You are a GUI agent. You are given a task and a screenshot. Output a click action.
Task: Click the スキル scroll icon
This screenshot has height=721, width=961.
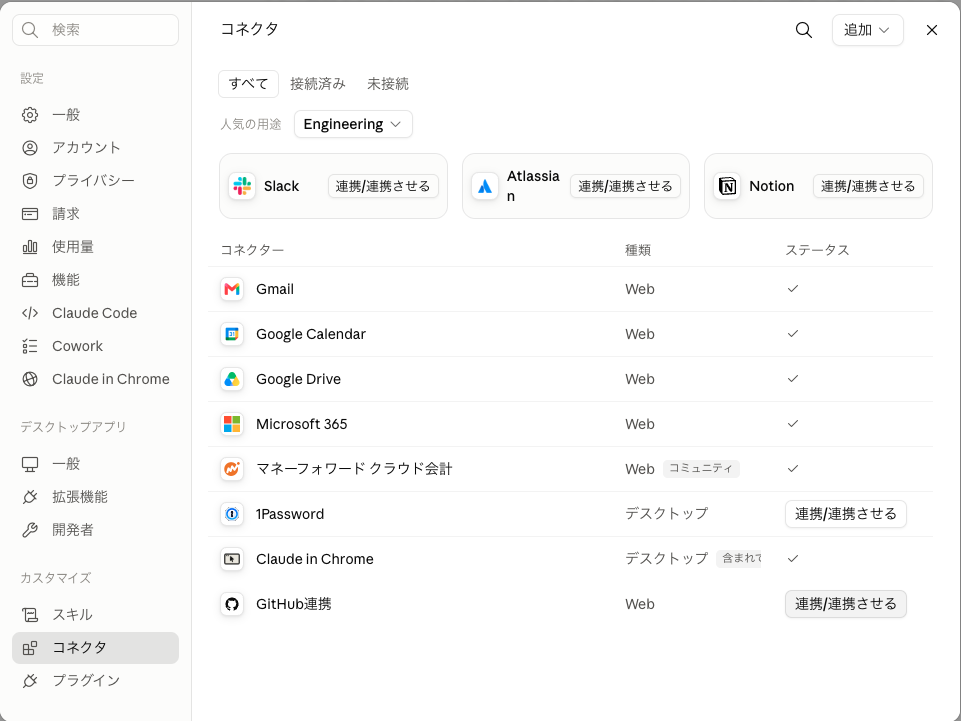(30, 615)
